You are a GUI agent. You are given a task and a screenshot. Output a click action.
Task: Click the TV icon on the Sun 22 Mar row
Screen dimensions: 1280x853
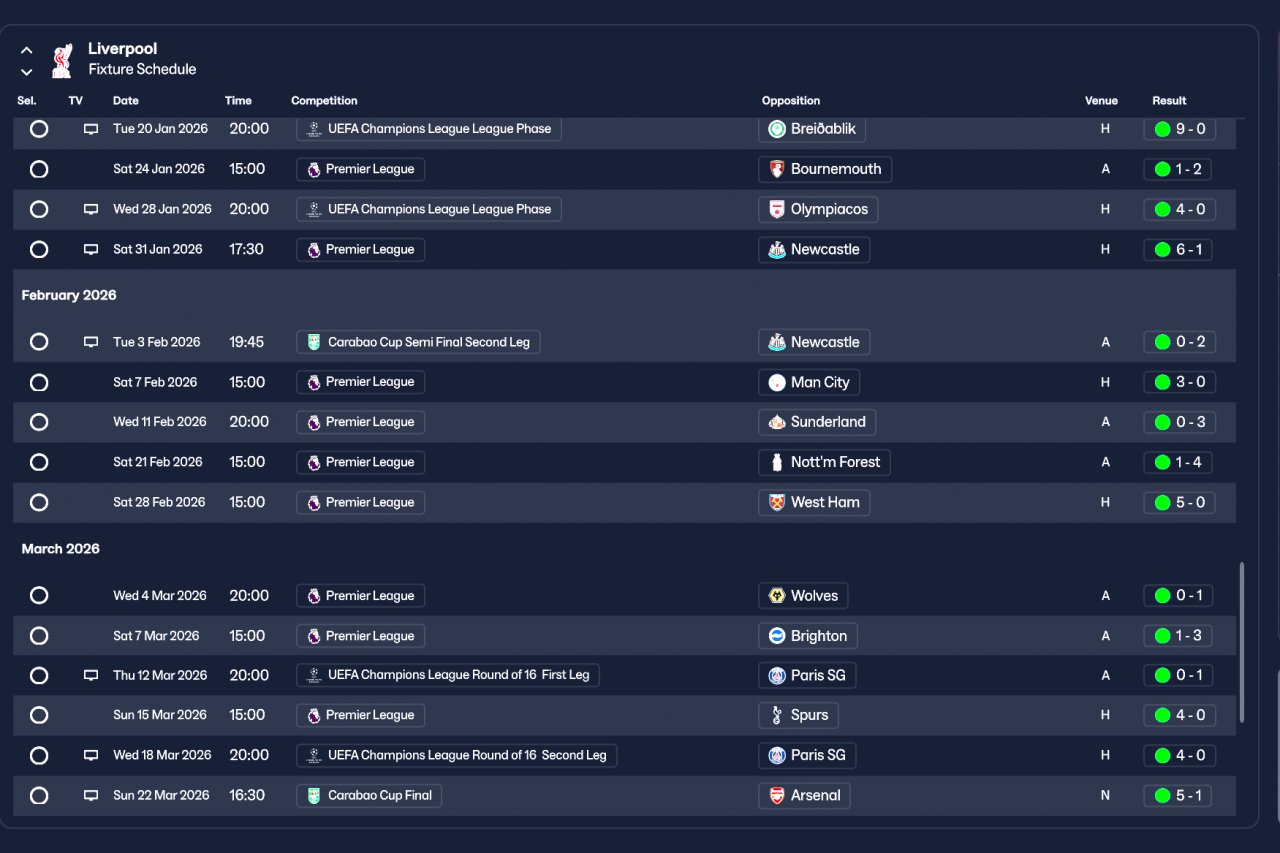coord(91,795)
